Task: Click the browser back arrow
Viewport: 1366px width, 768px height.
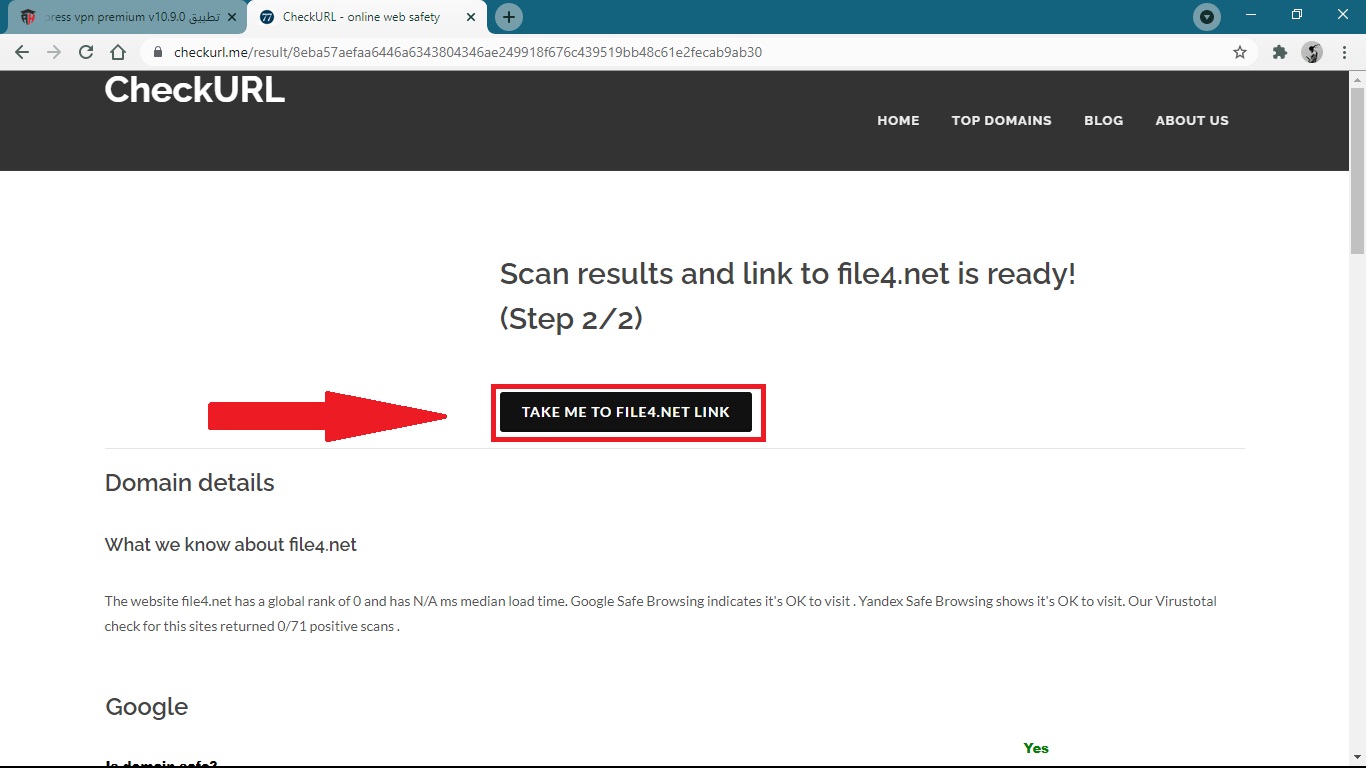Action: [22, 52]
